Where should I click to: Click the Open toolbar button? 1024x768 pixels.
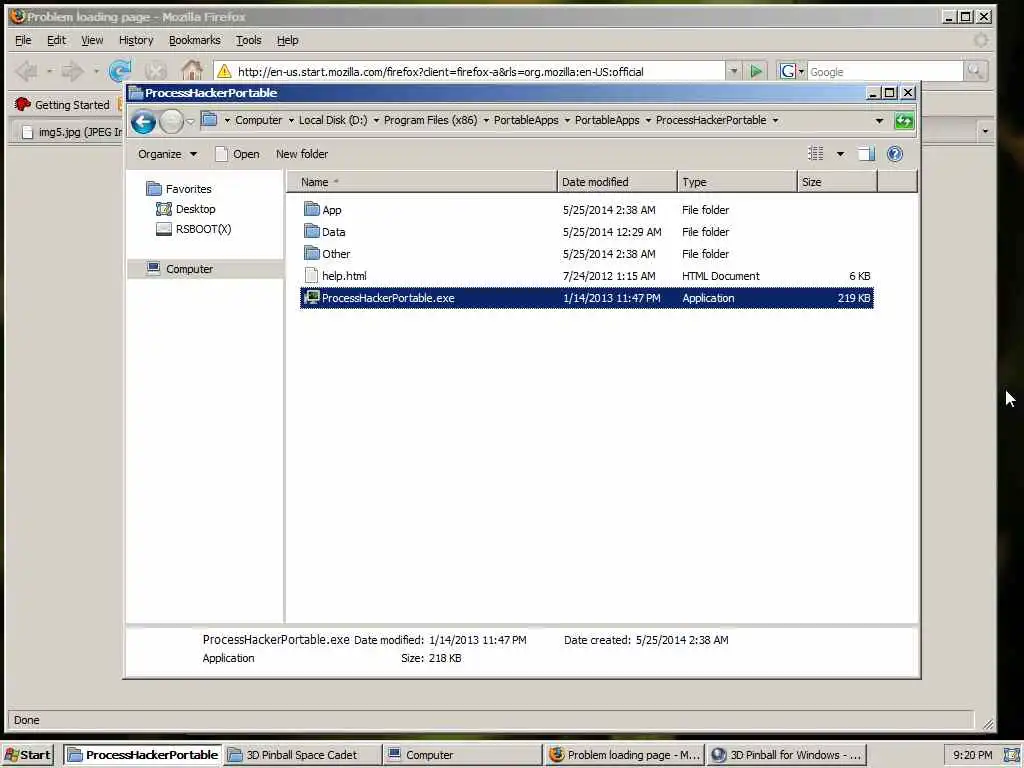click(x=237, y=154)
